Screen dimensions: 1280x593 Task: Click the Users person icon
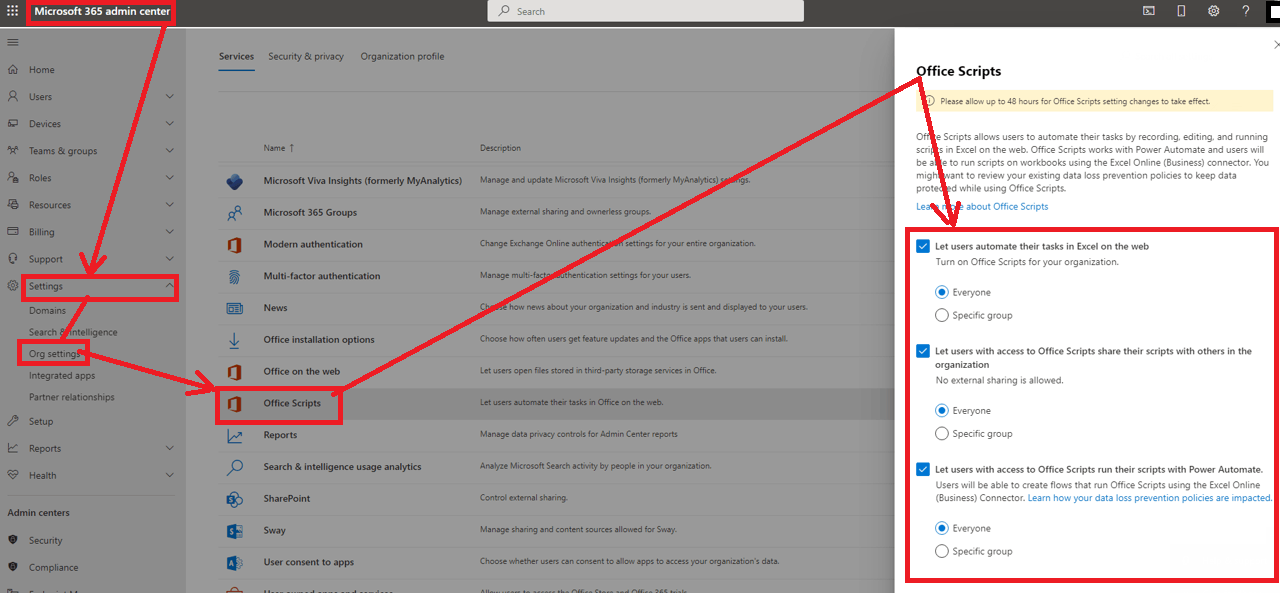pyautogui.click(x=13, y=97)
